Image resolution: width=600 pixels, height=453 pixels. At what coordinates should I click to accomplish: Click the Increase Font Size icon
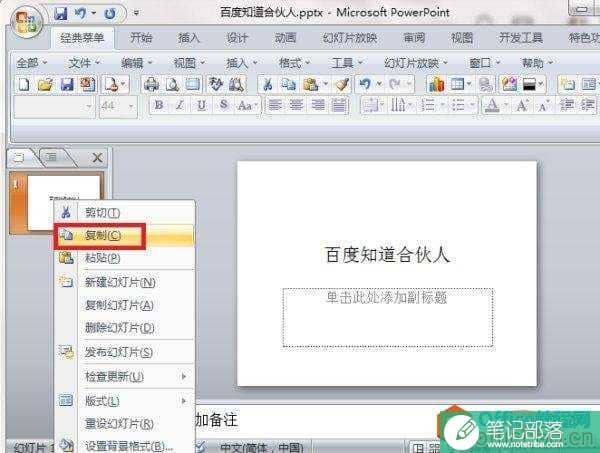(522, 105)
